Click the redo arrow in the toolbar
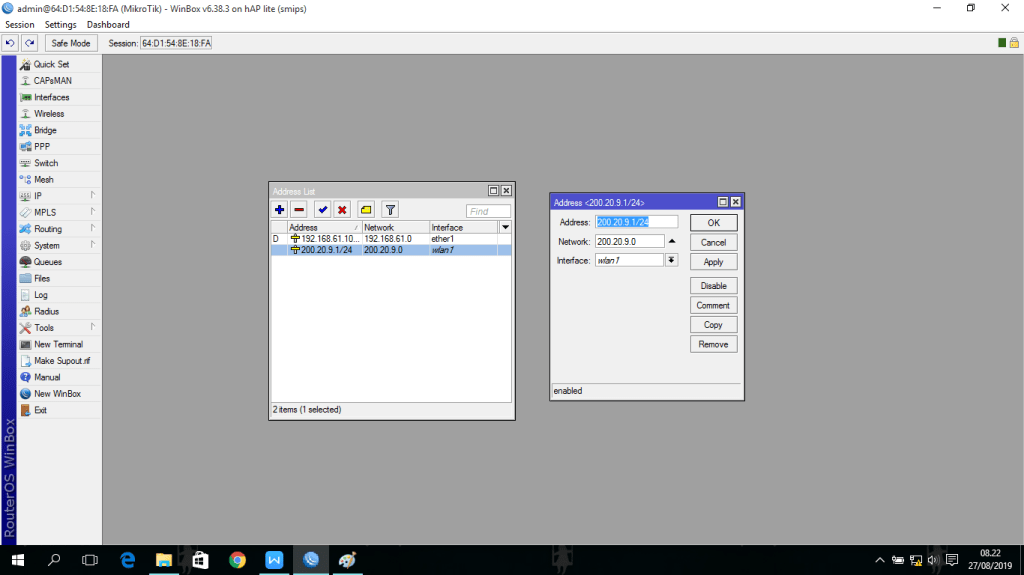Screen dimensions: 1024x575 30,43
